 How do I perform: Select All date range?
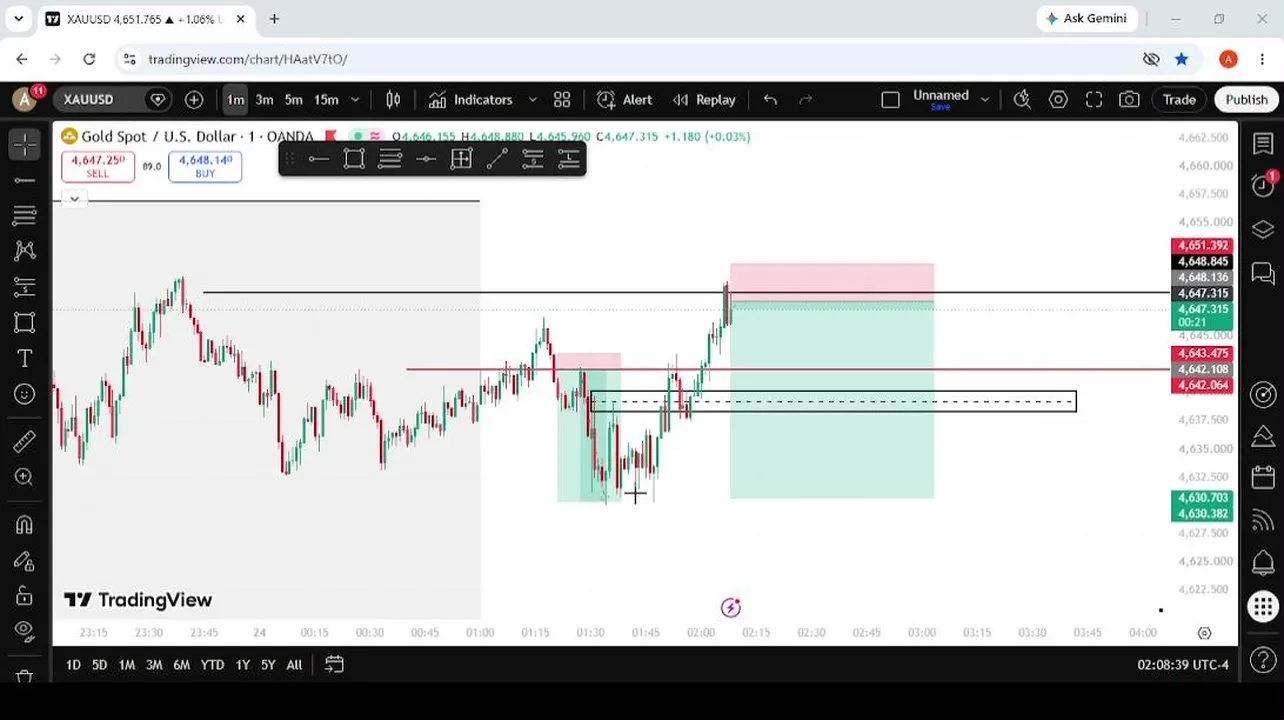[x=294, y=664]
